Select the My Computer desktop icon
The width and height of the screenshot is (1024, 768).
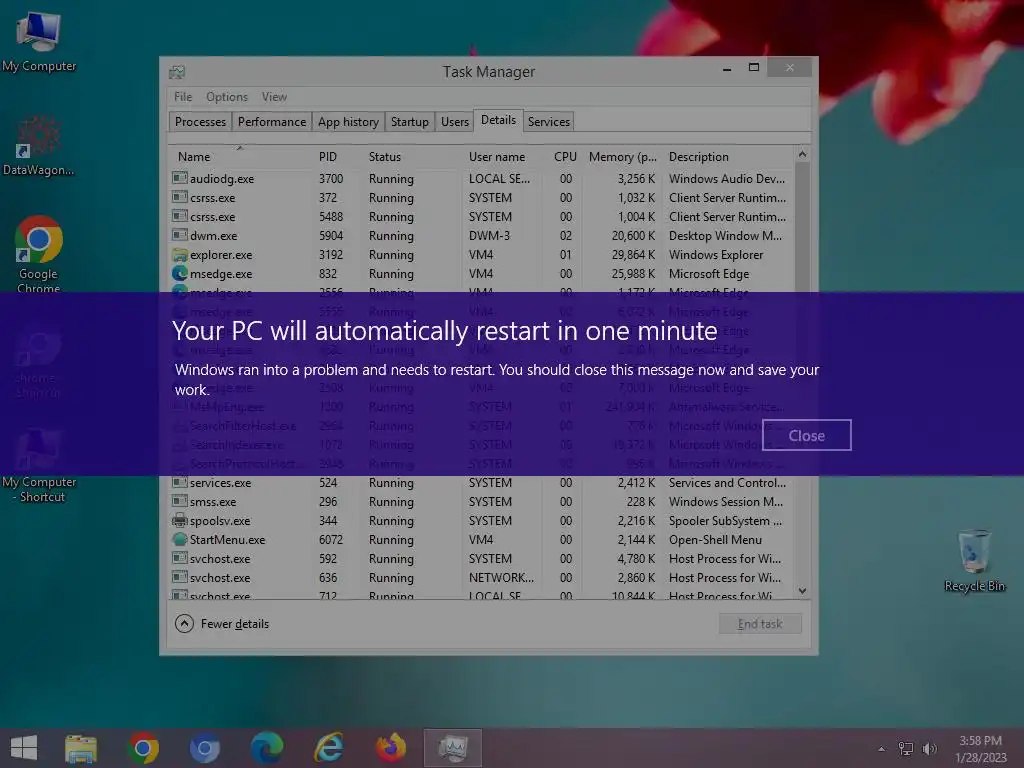pyautogui.click(x=39, y=42)
